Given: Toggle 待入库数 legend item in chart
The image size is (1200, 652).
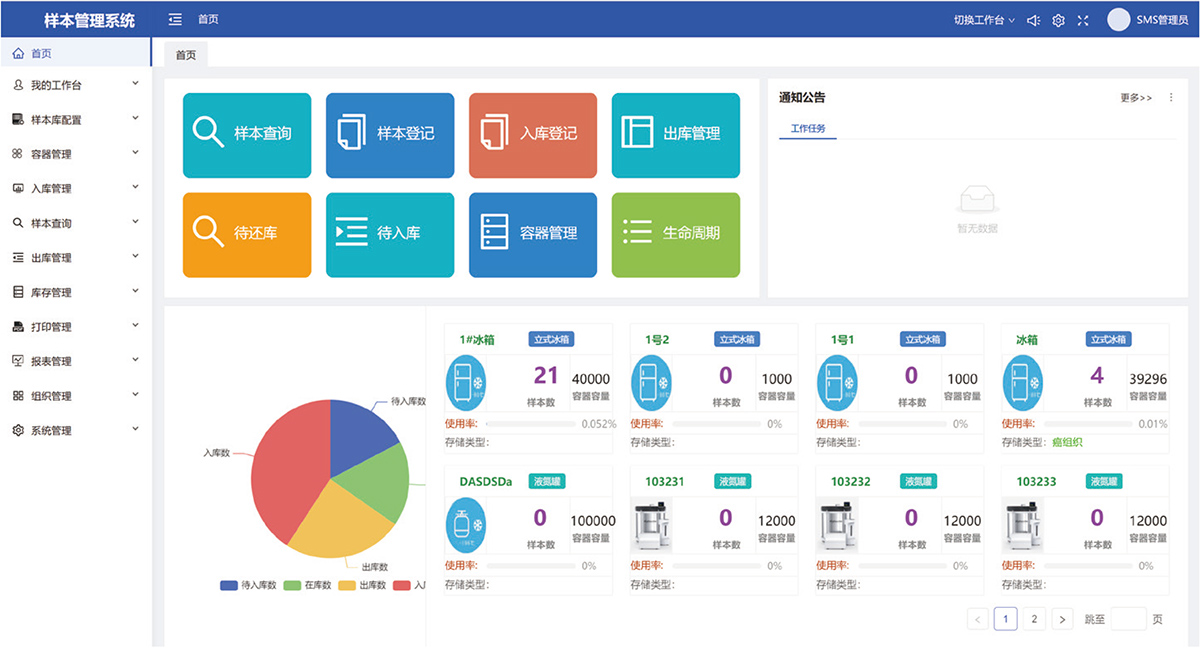Looking at the screenshot, I should point(249,585).
